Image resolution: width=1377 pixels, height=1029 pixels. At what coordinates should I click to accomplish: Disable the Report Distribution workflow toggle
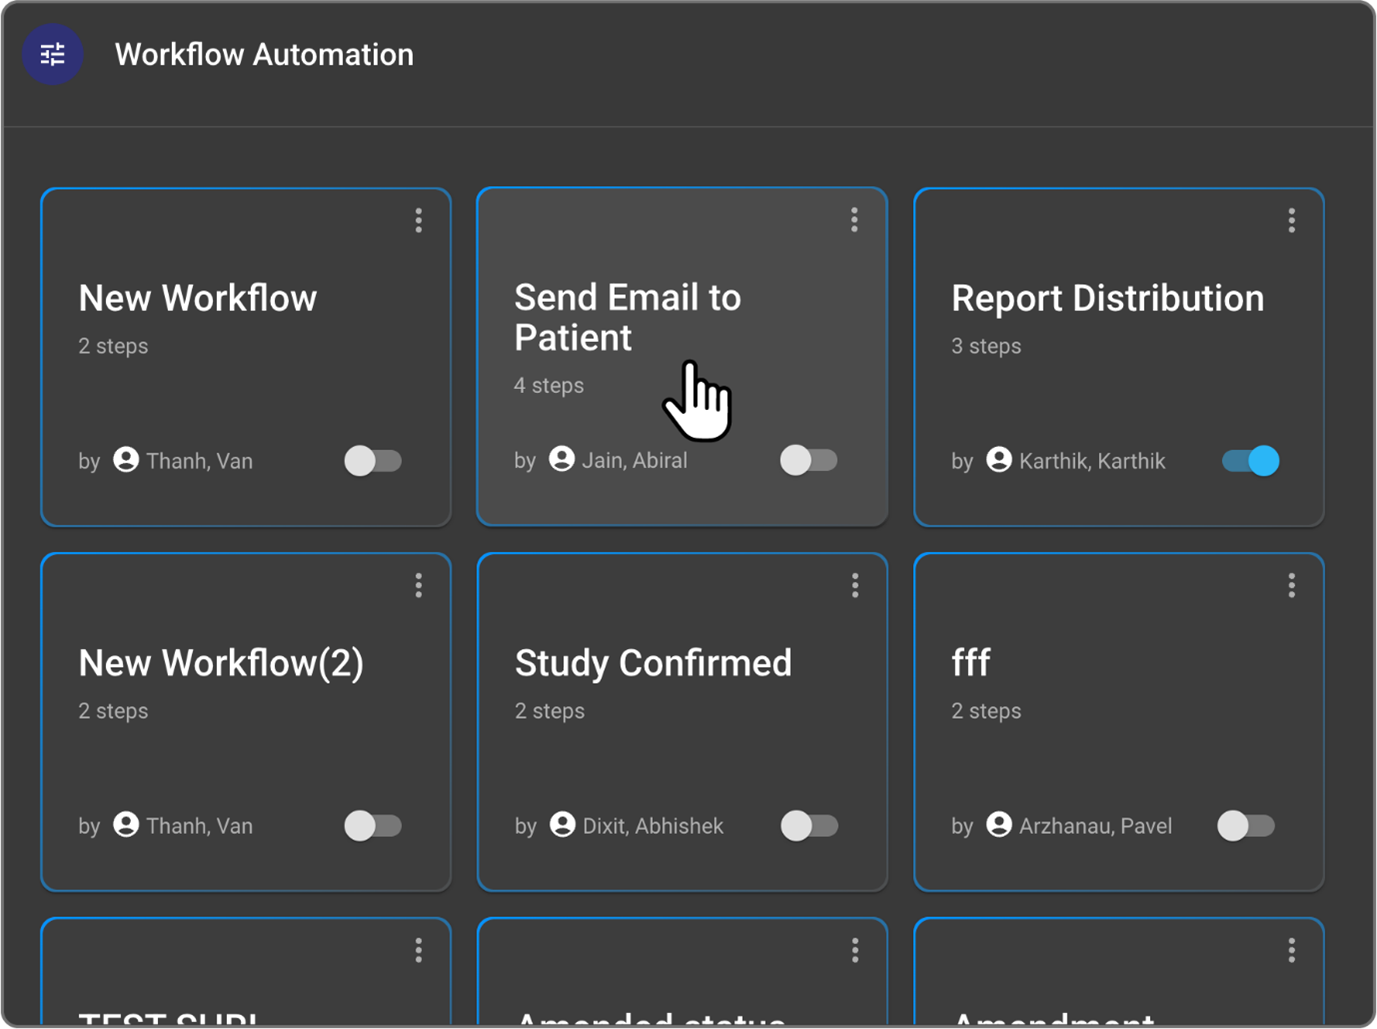click(1250, 461)
